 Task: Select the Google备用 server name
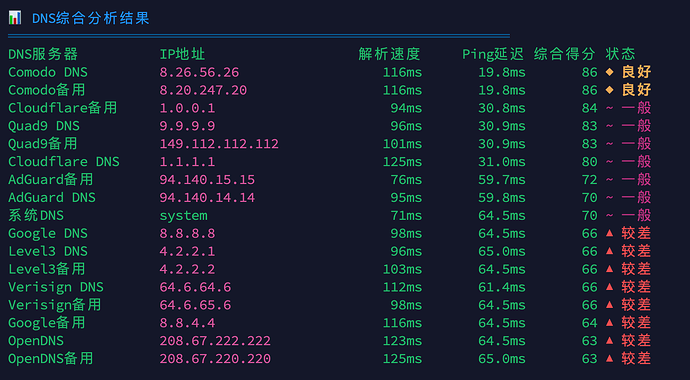pos(47,323)
